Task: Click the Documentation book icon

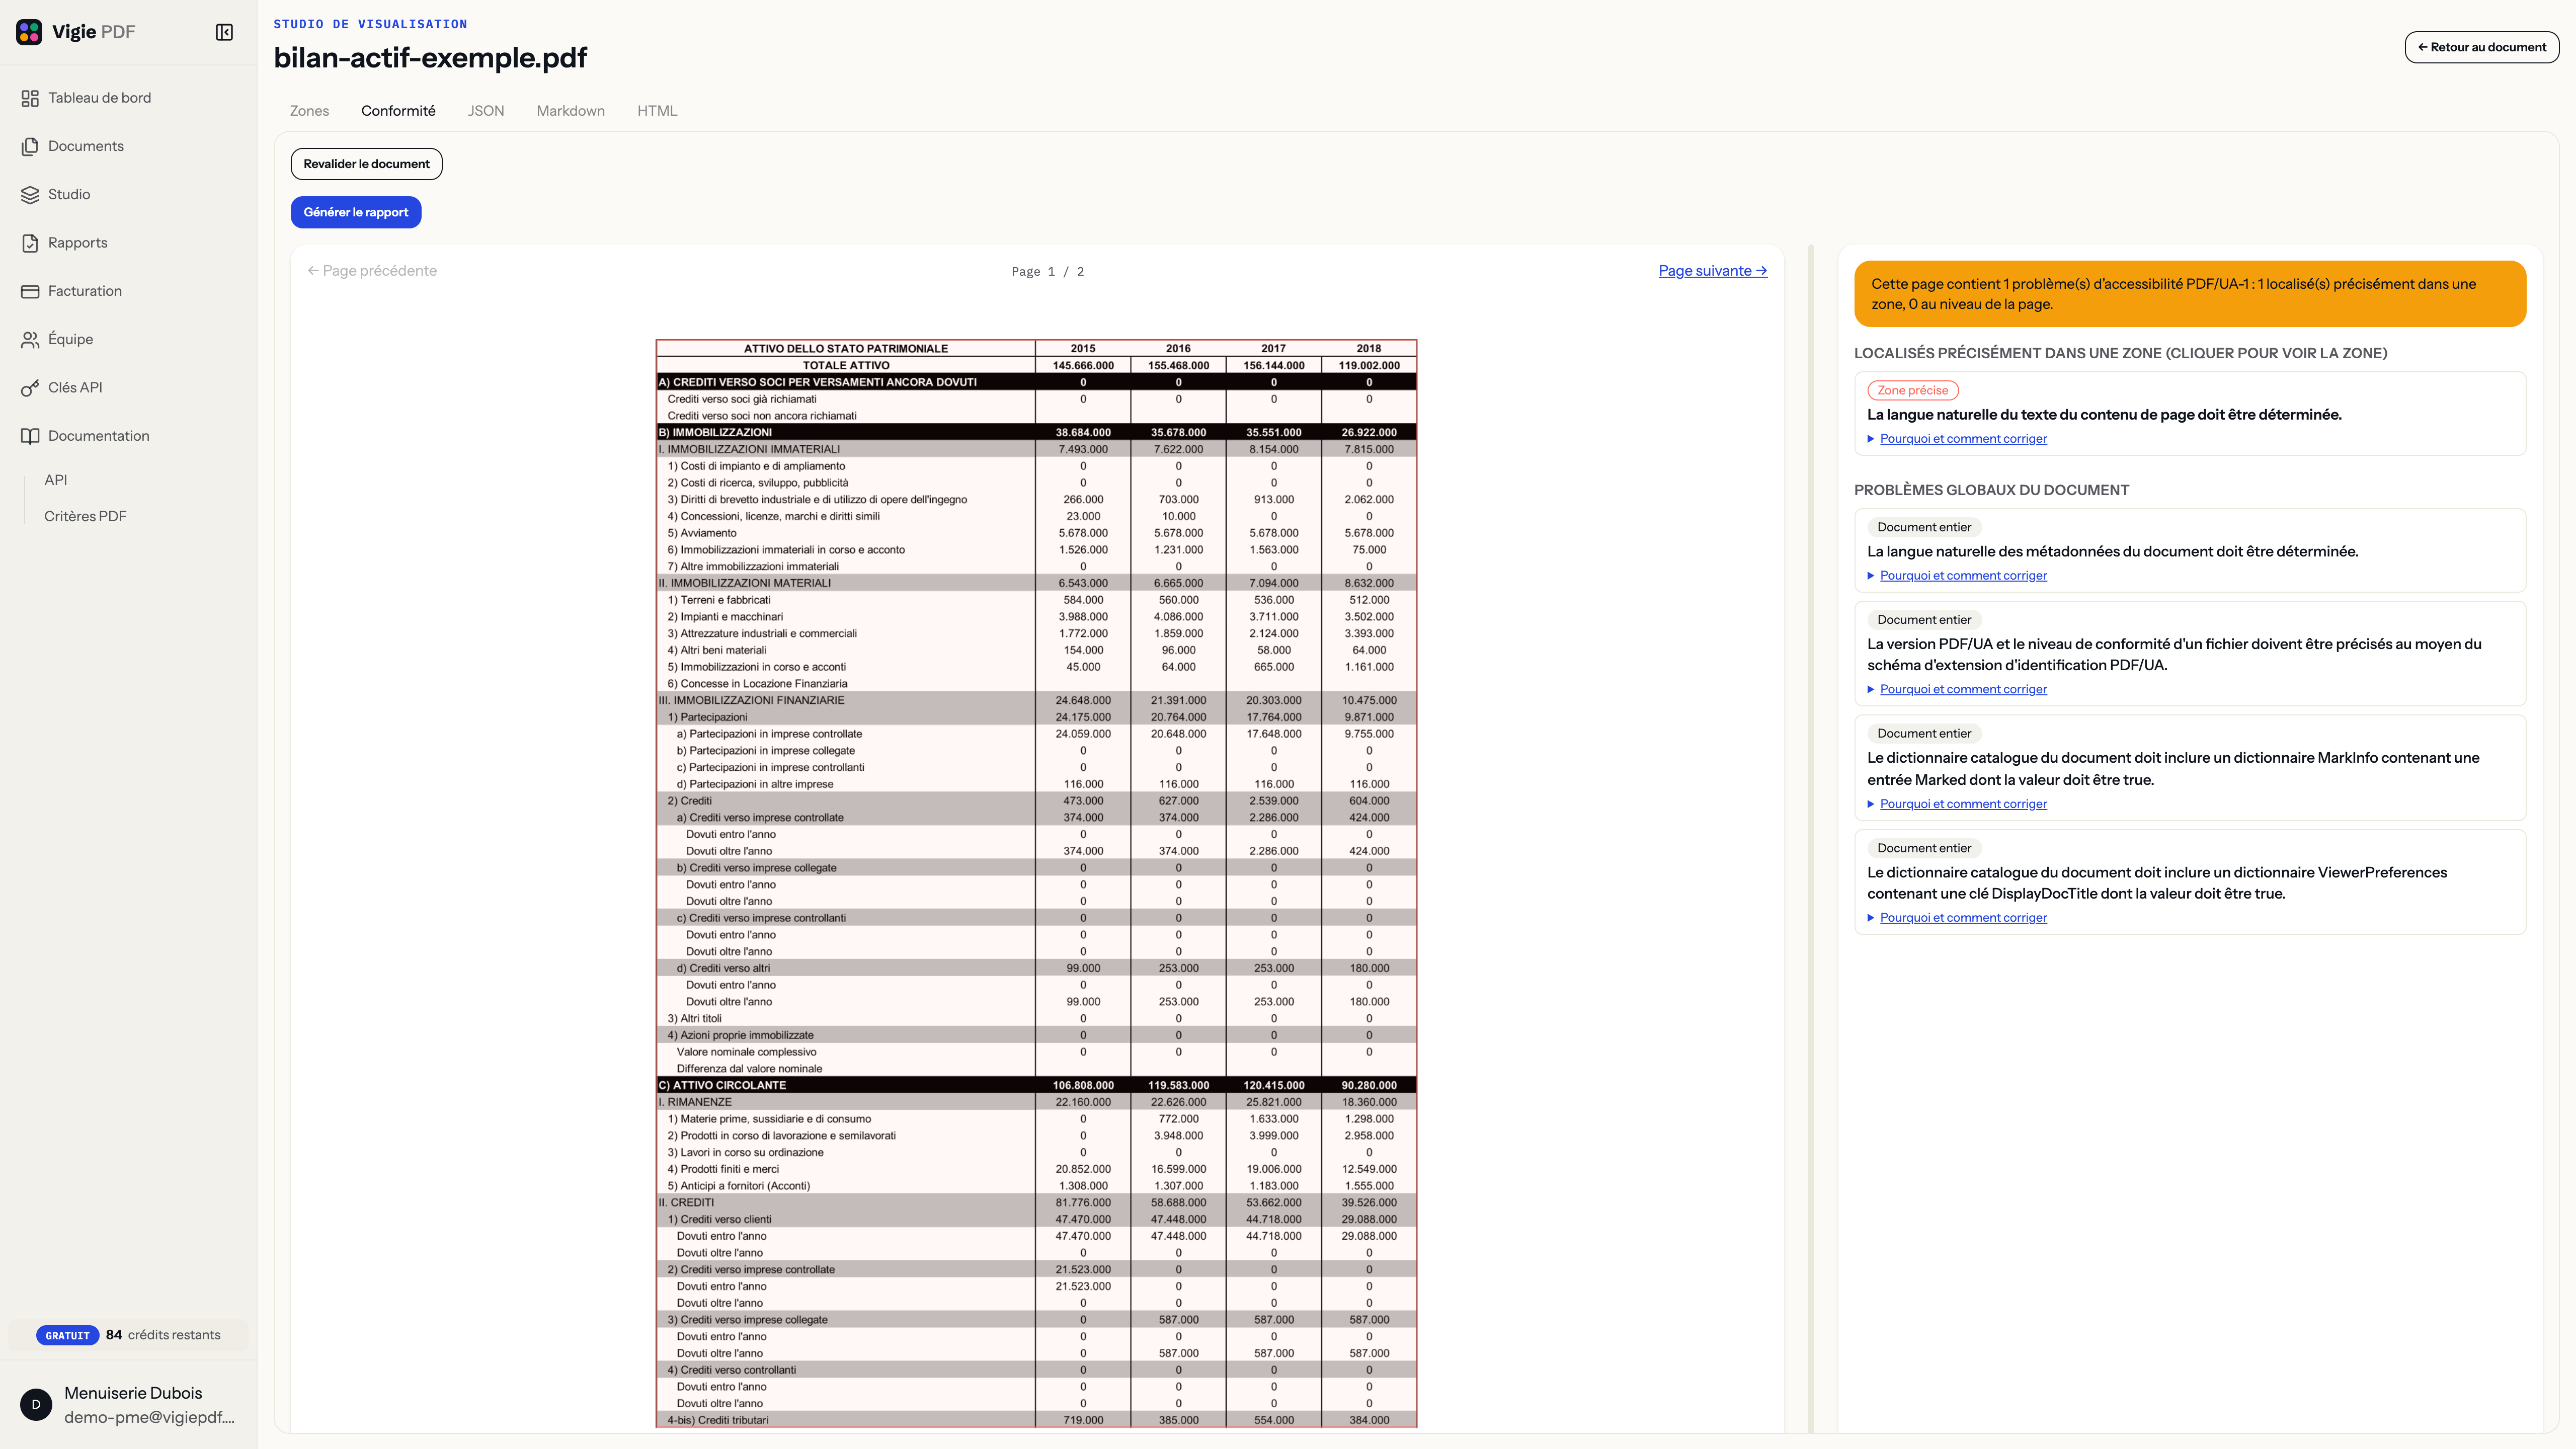Action: 30,436
